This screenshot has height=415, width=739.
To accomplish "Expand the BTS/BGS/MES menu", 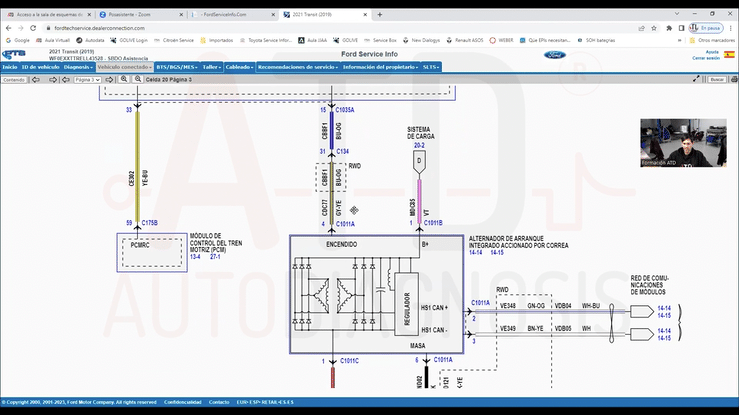I will [177, 67].
